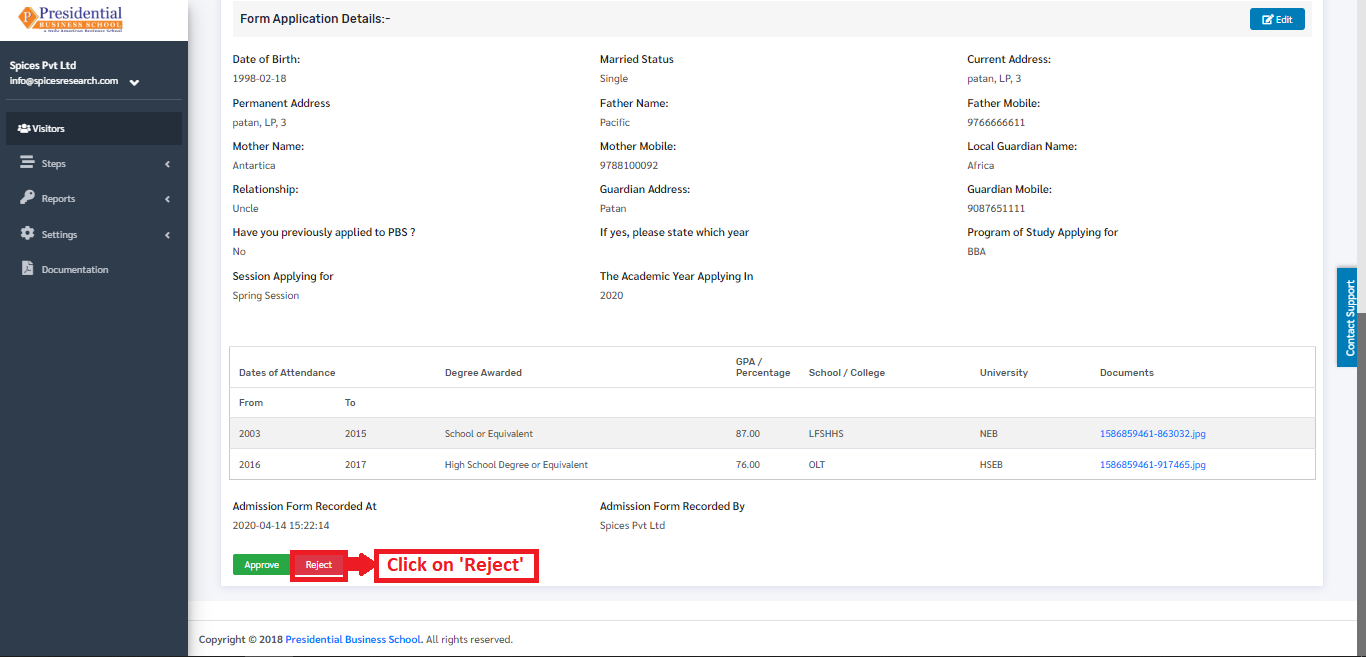Click the local guardian name Africa
The height and width of the screenshot is (657, 1366).
tap(981, 165)
